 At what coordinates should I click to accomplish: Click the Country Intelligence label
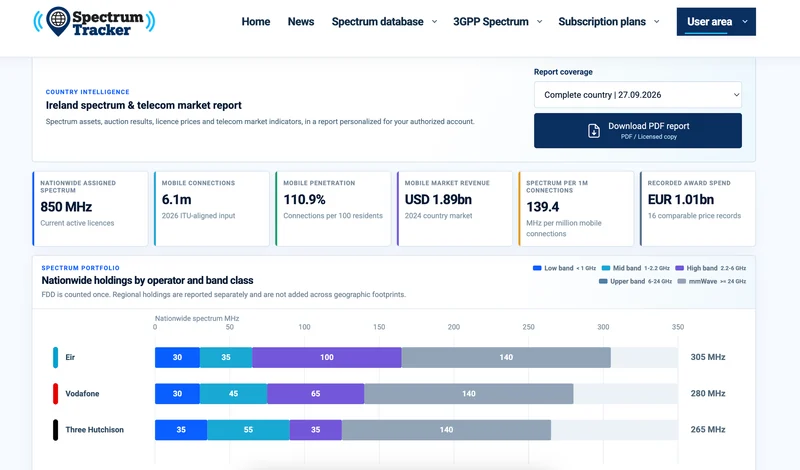click(87, 92)
